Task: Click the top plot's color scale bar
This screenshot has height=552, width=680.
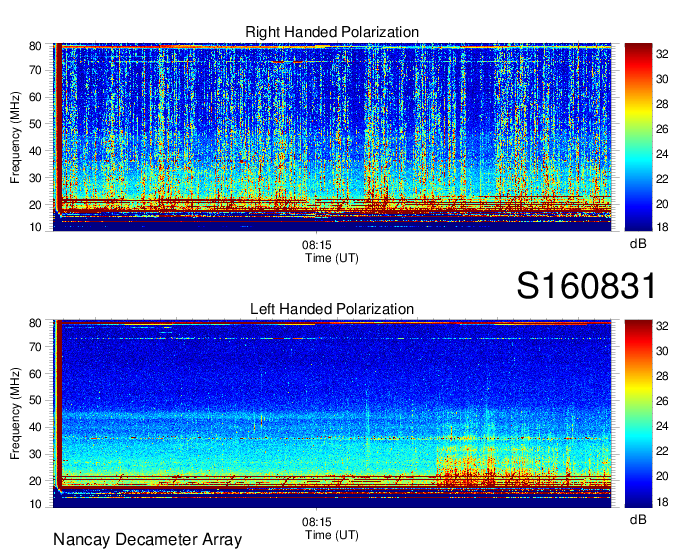Action: pyautogui.click(x=638, y=137)
